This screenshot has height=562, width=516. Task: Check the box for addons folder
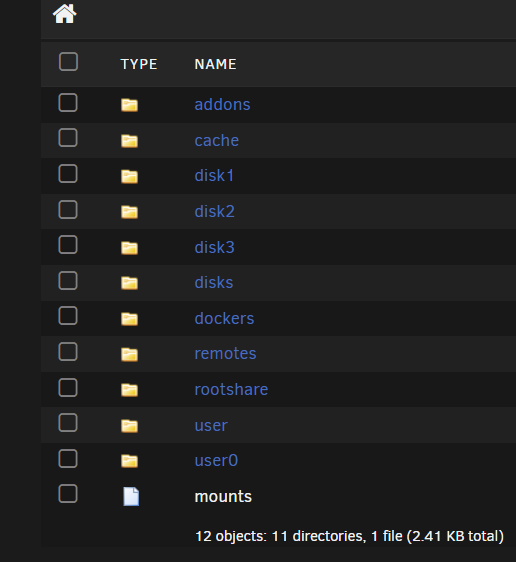click(x=68, y=103)
